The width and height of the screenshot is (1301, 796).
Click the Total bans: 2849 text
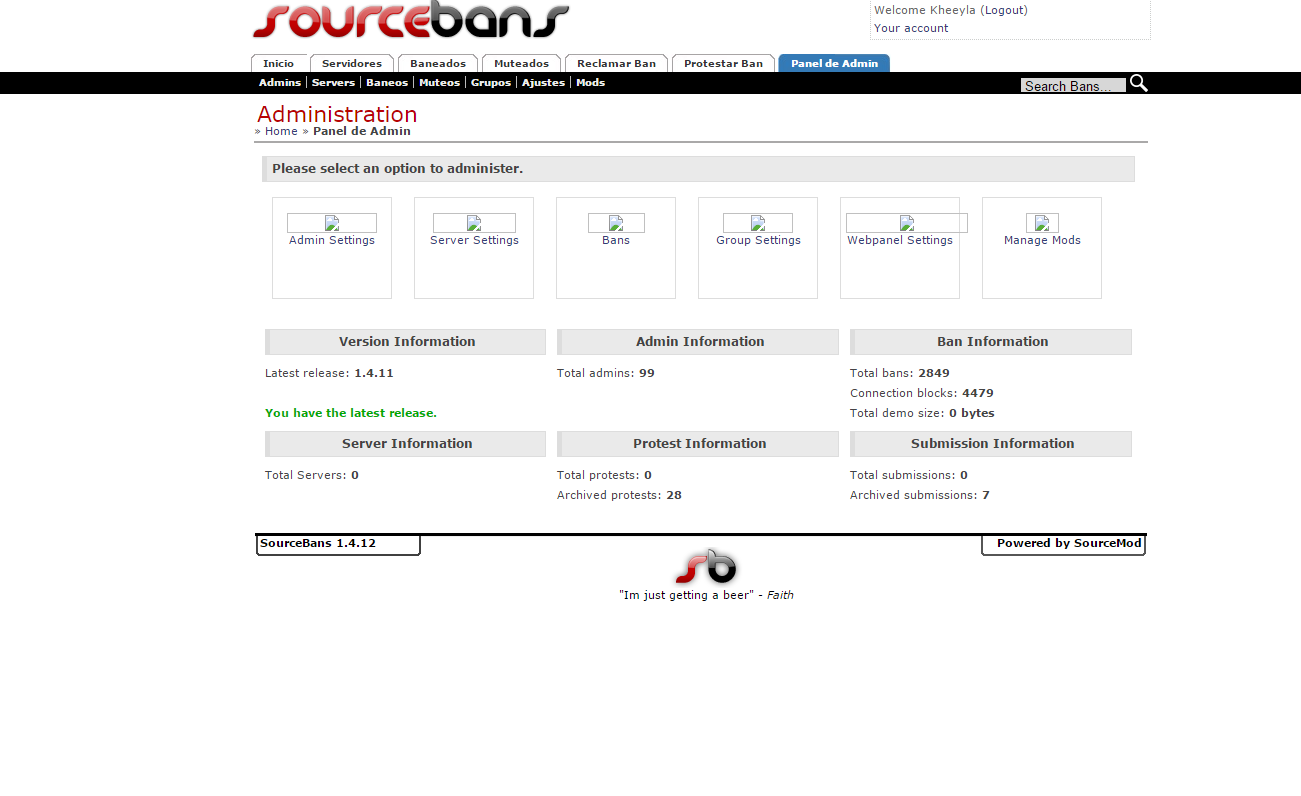900,373
